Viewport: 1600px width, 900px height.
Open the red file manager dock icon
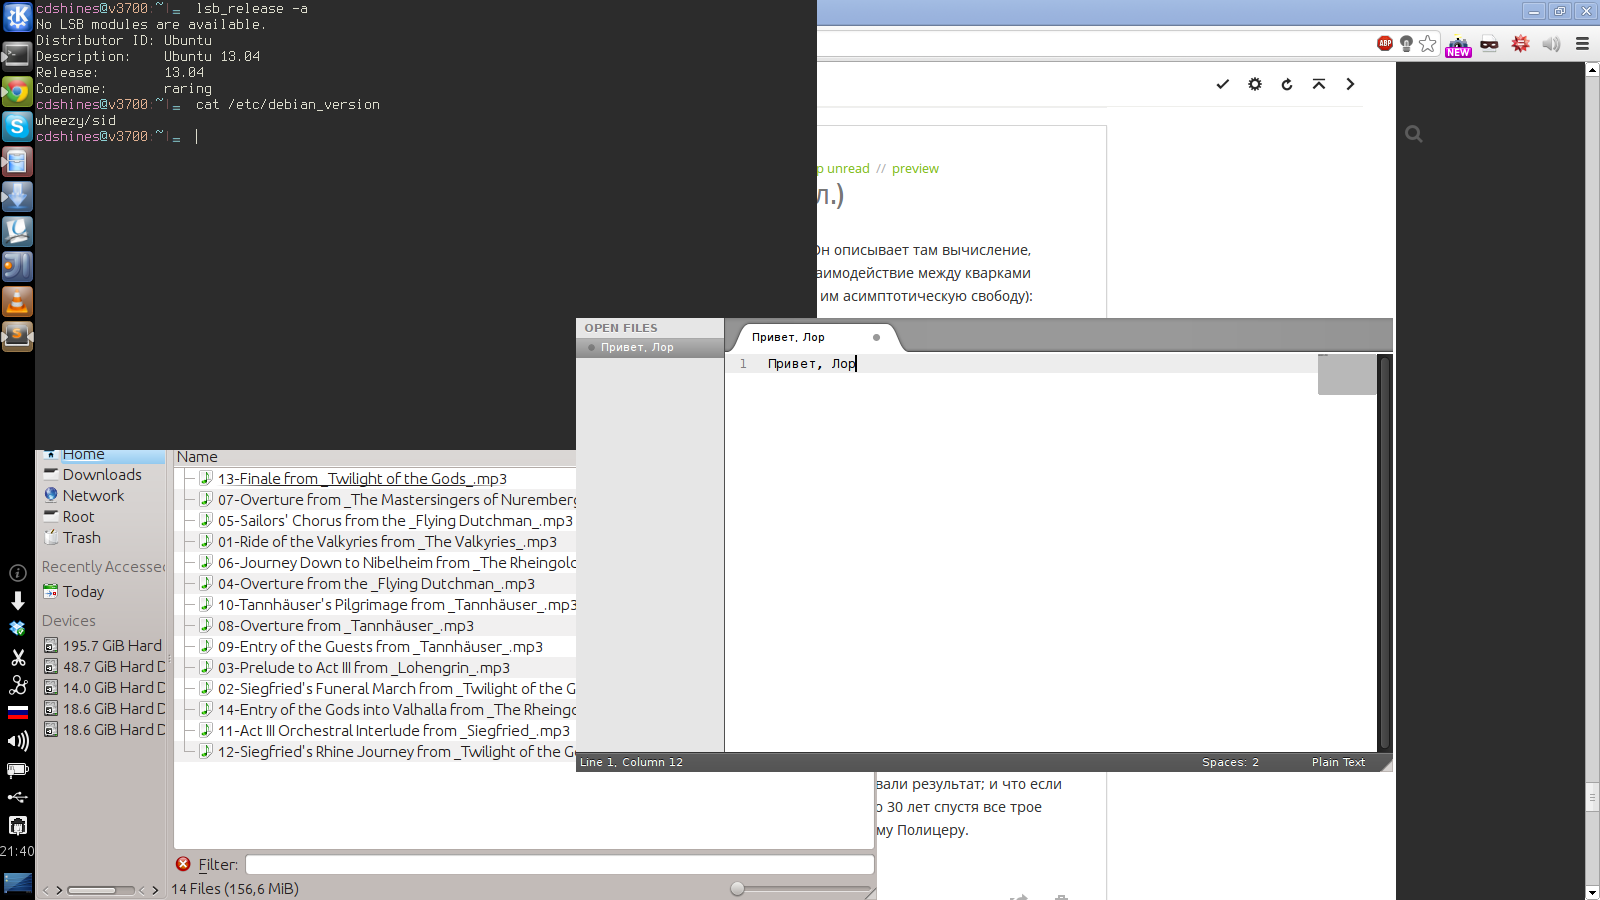coord(17,161)
